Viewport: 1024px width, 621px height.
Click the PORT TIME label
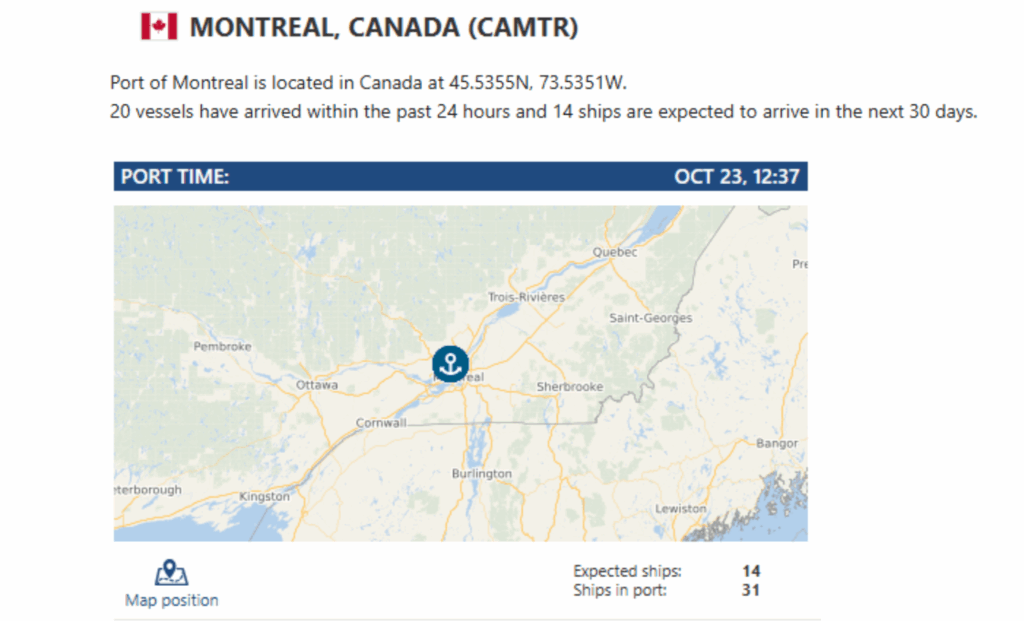coord(175,177)
